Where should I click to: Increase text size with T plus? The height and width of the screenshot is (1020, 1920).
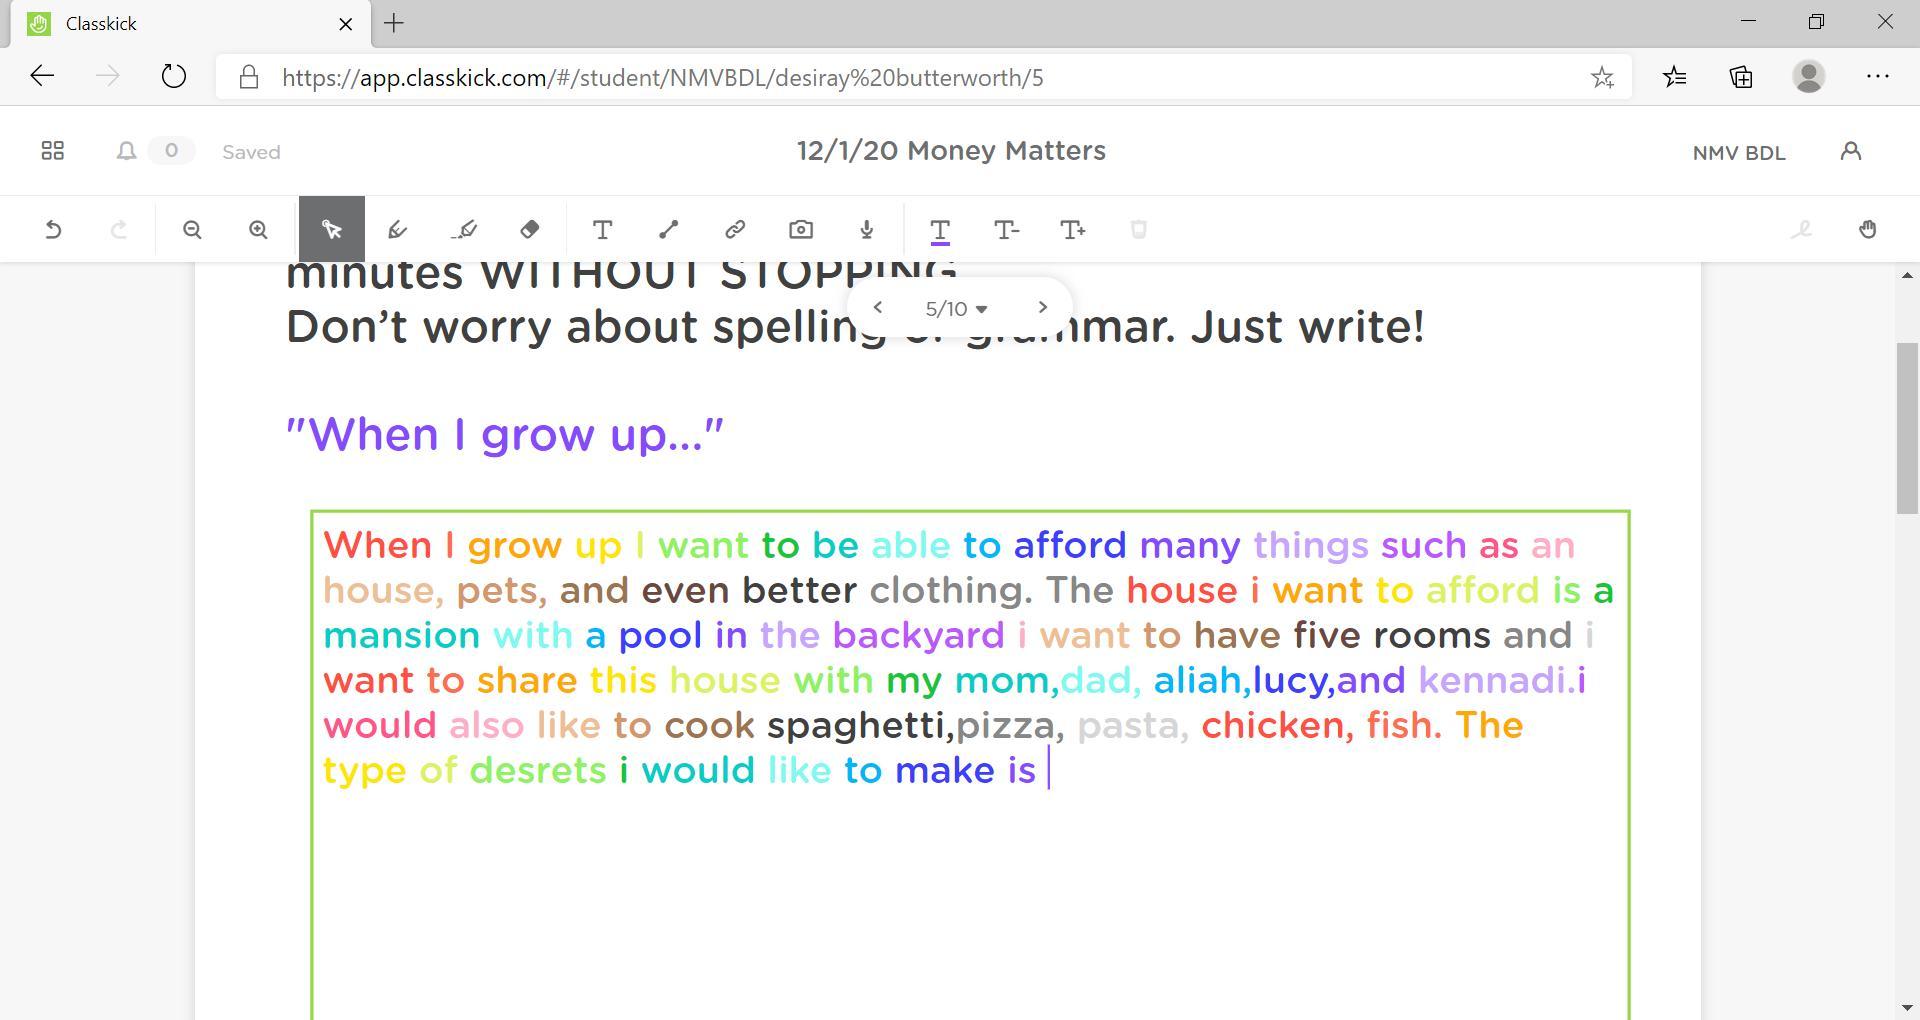[x=1073, y=230]
